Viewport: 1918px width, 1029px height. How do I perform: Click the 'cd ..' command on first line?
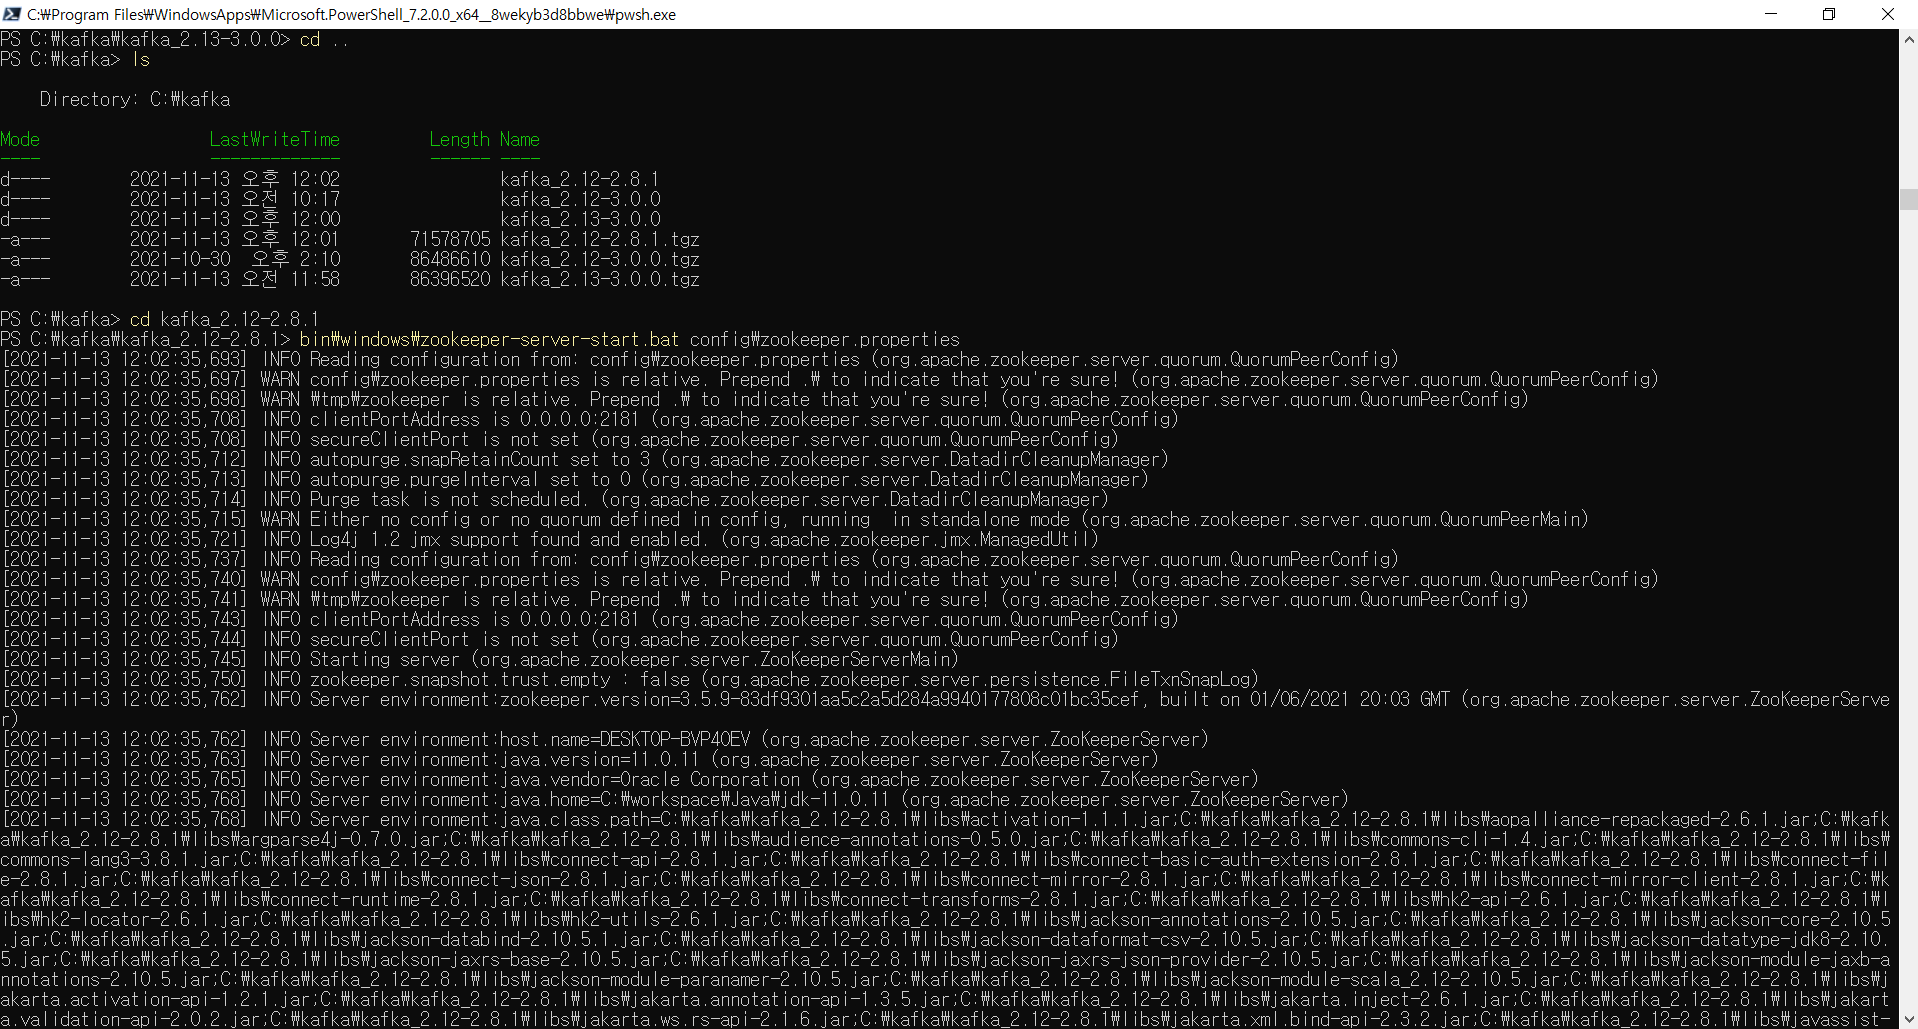coord(325,39)
